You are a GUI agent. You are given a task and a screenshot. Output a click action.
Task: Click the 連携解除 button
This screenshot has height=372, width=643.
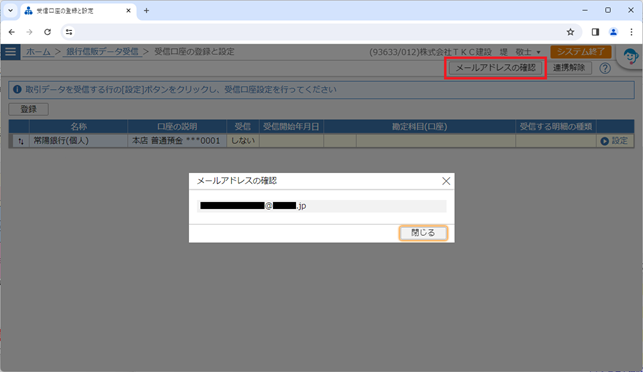(x=569, y=68)
